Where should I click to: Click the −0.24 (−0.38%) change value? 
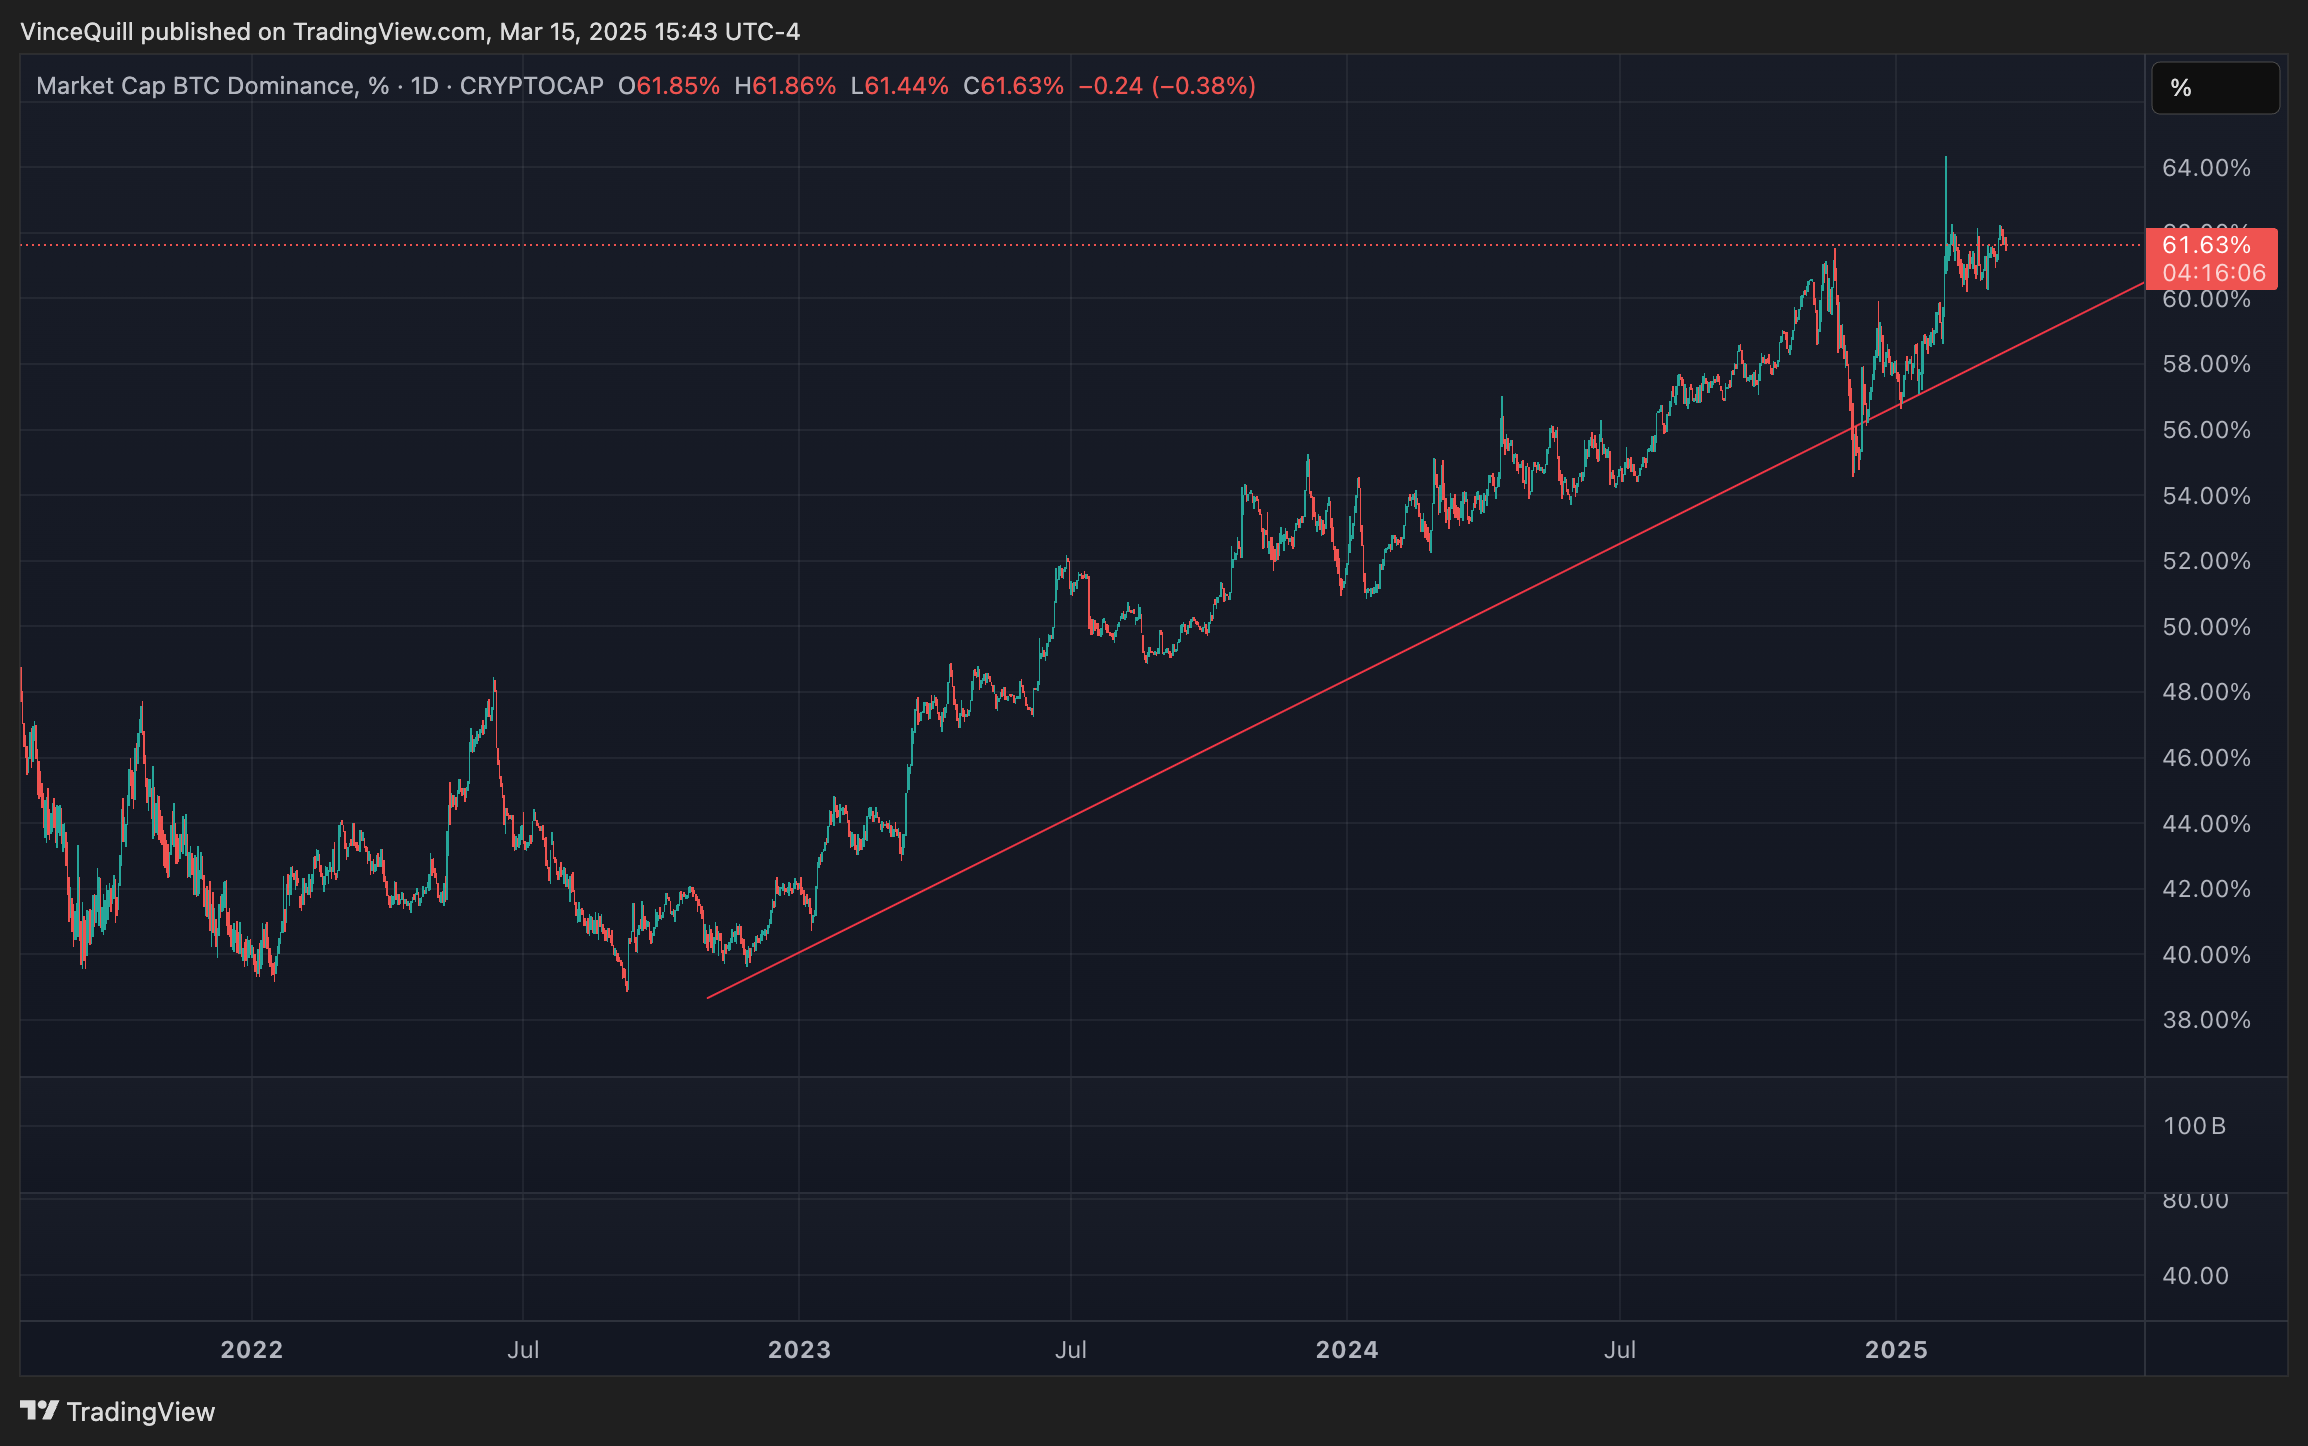pos(1167,86)
